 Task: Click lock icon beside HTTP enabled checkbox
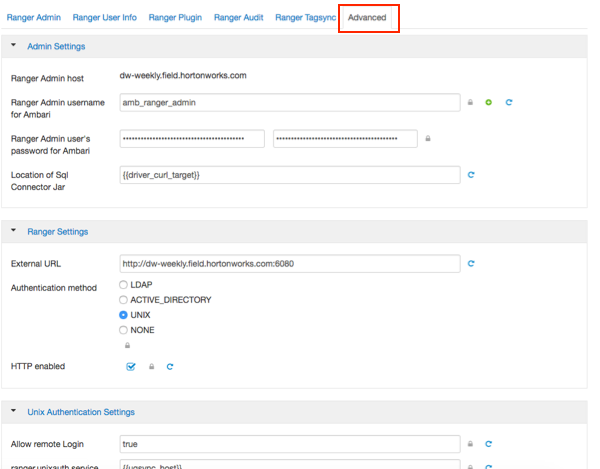point(152,366)
